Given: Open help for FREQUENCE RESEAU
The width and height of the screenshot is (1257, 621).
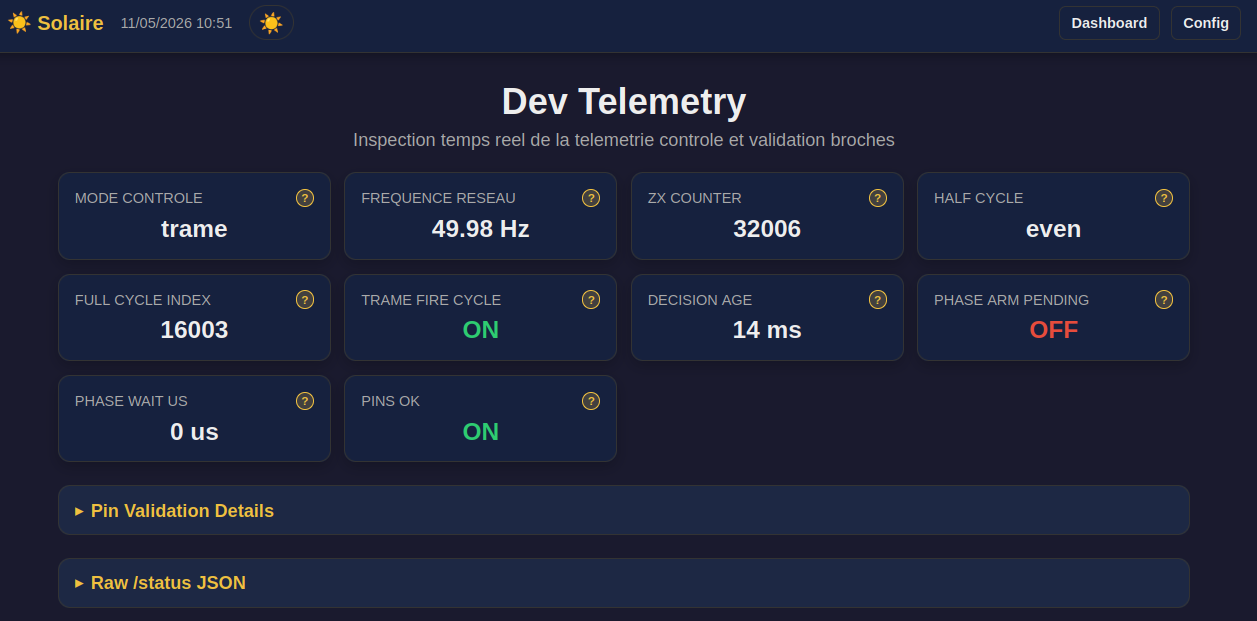Looking at the screenshot, I should (x=591, y=198).
